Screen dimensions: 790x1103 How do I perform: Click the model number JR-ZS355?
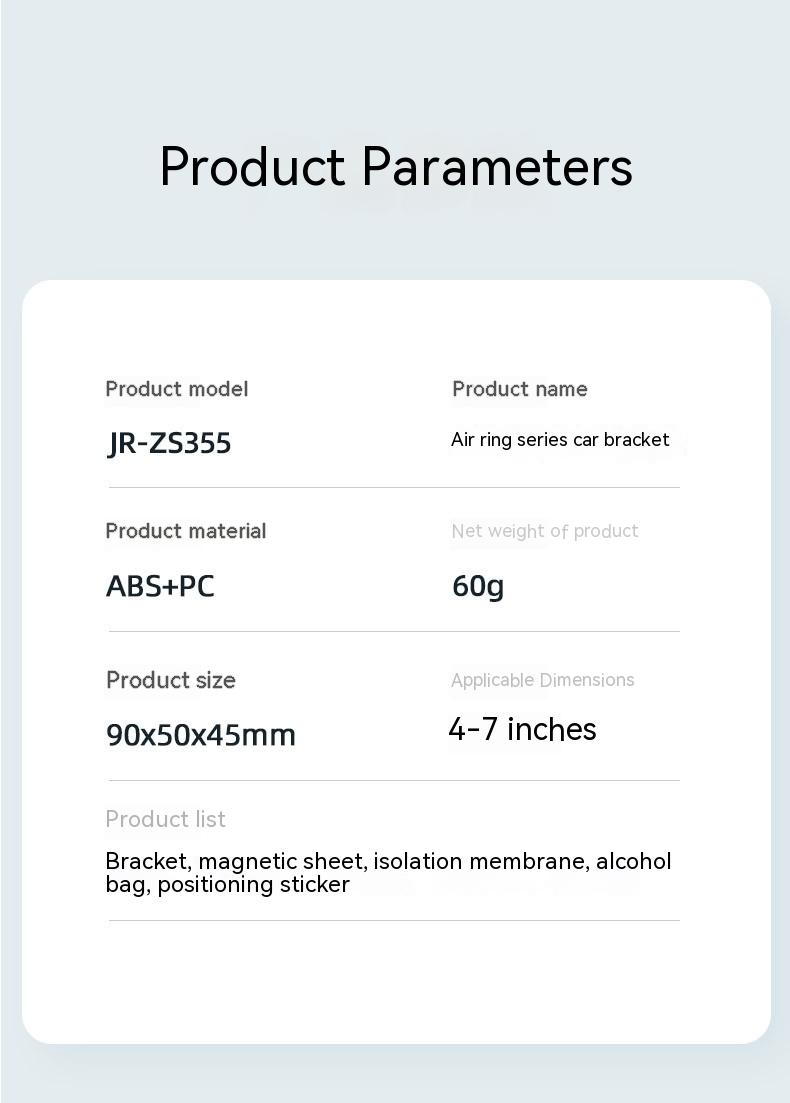(169, 443)
